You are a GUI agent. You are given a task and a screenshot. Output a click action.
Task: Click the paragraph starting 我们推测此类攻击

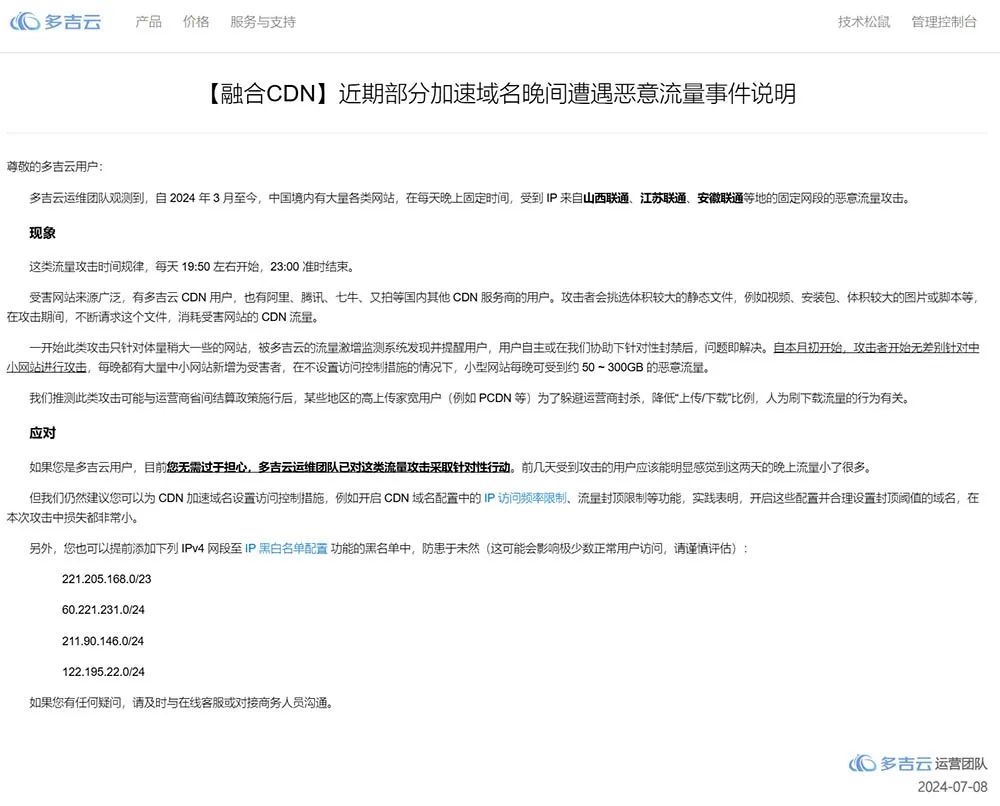[x=469, y=399]
